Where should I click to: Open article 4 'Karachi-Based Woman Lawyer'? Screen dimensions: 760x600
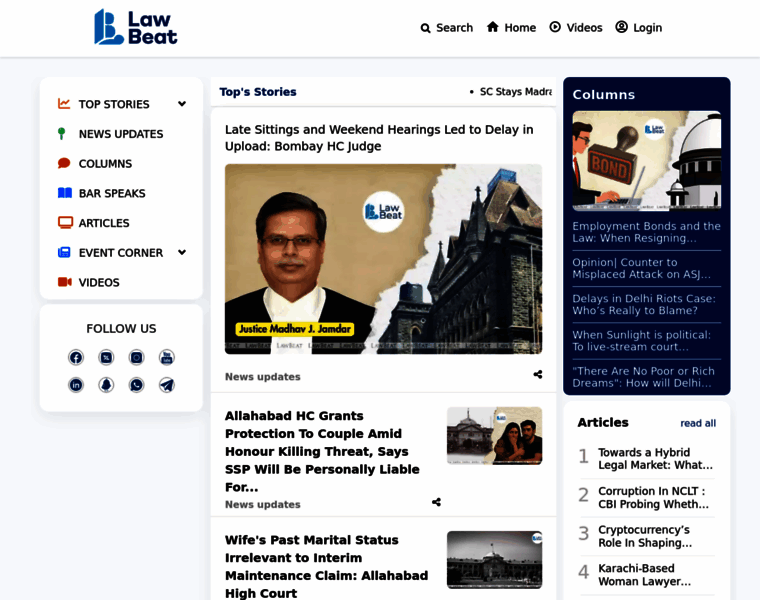(x=645, y=575)
